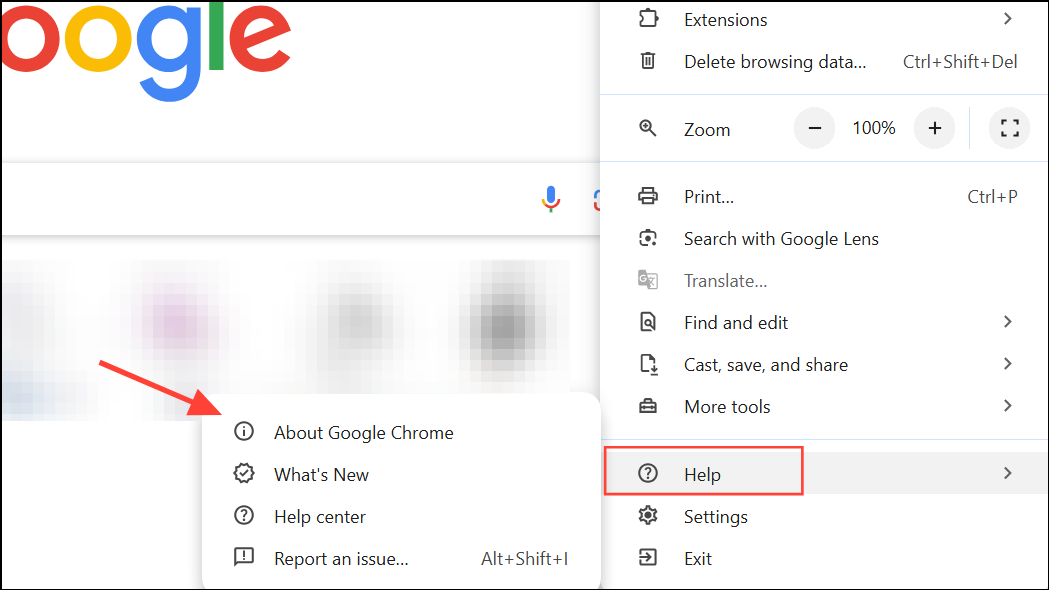Viewport: 1049px width, 590px height.
Task: Click the Zoom label text
Action: [x=706, y=129]
